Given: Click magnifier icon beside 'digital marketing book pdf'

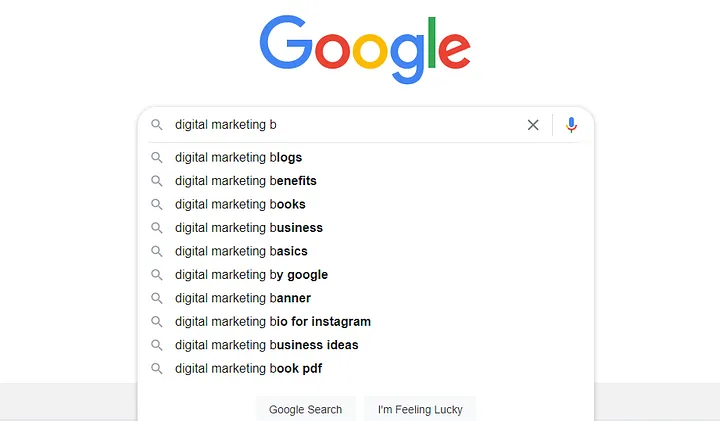Looking at the screenshot, I should pyautogui.click(x=157, y=368).
